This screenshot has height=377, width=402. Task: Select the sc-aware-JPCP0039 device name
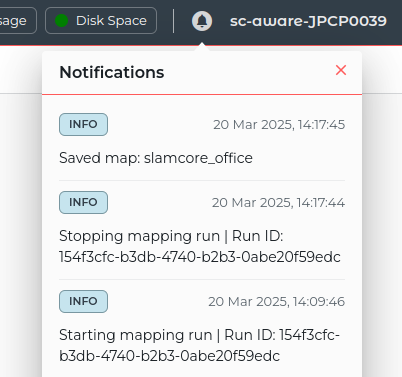[x=308, y=21]
